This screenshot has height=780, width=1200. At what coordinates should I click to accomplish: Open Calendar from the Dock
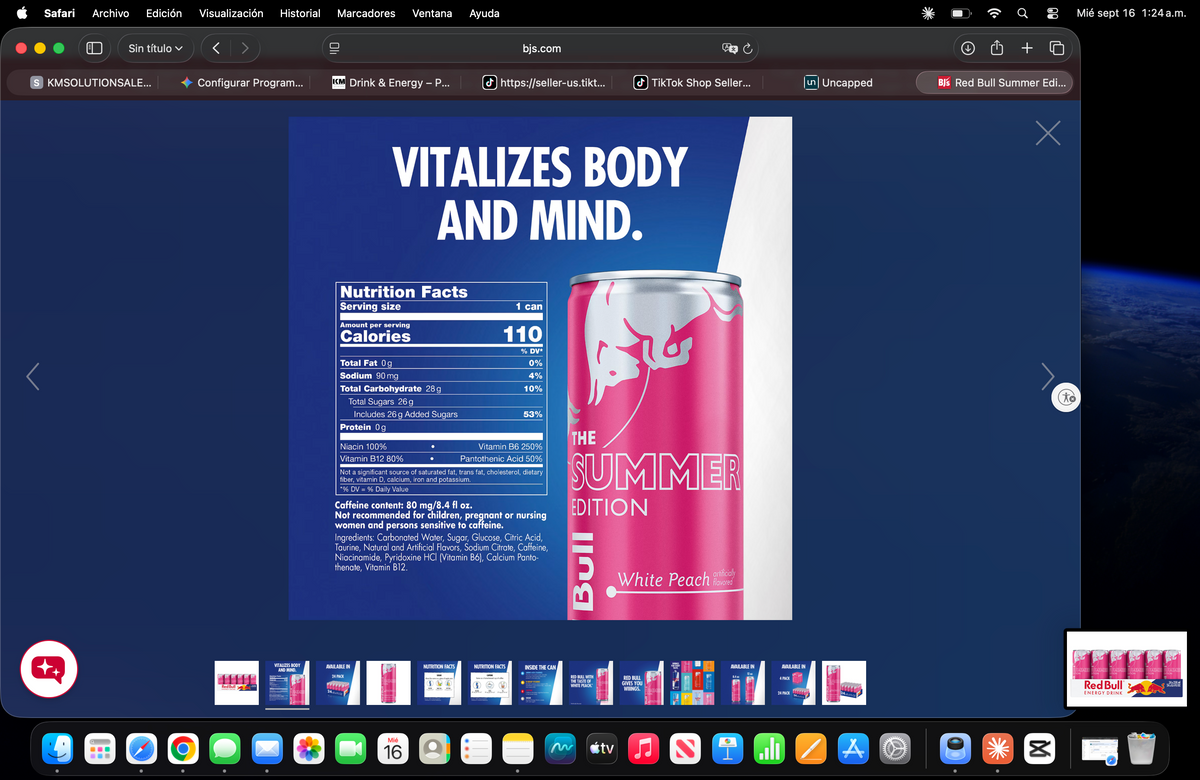coord(392,748)
